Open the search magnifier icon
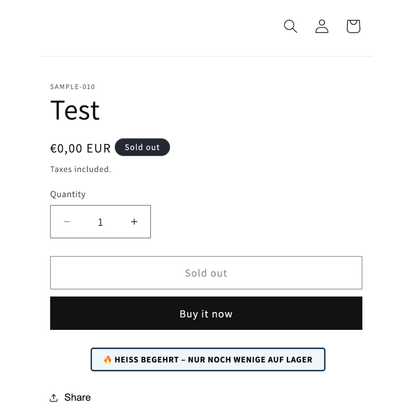 (x=290, y=26)
